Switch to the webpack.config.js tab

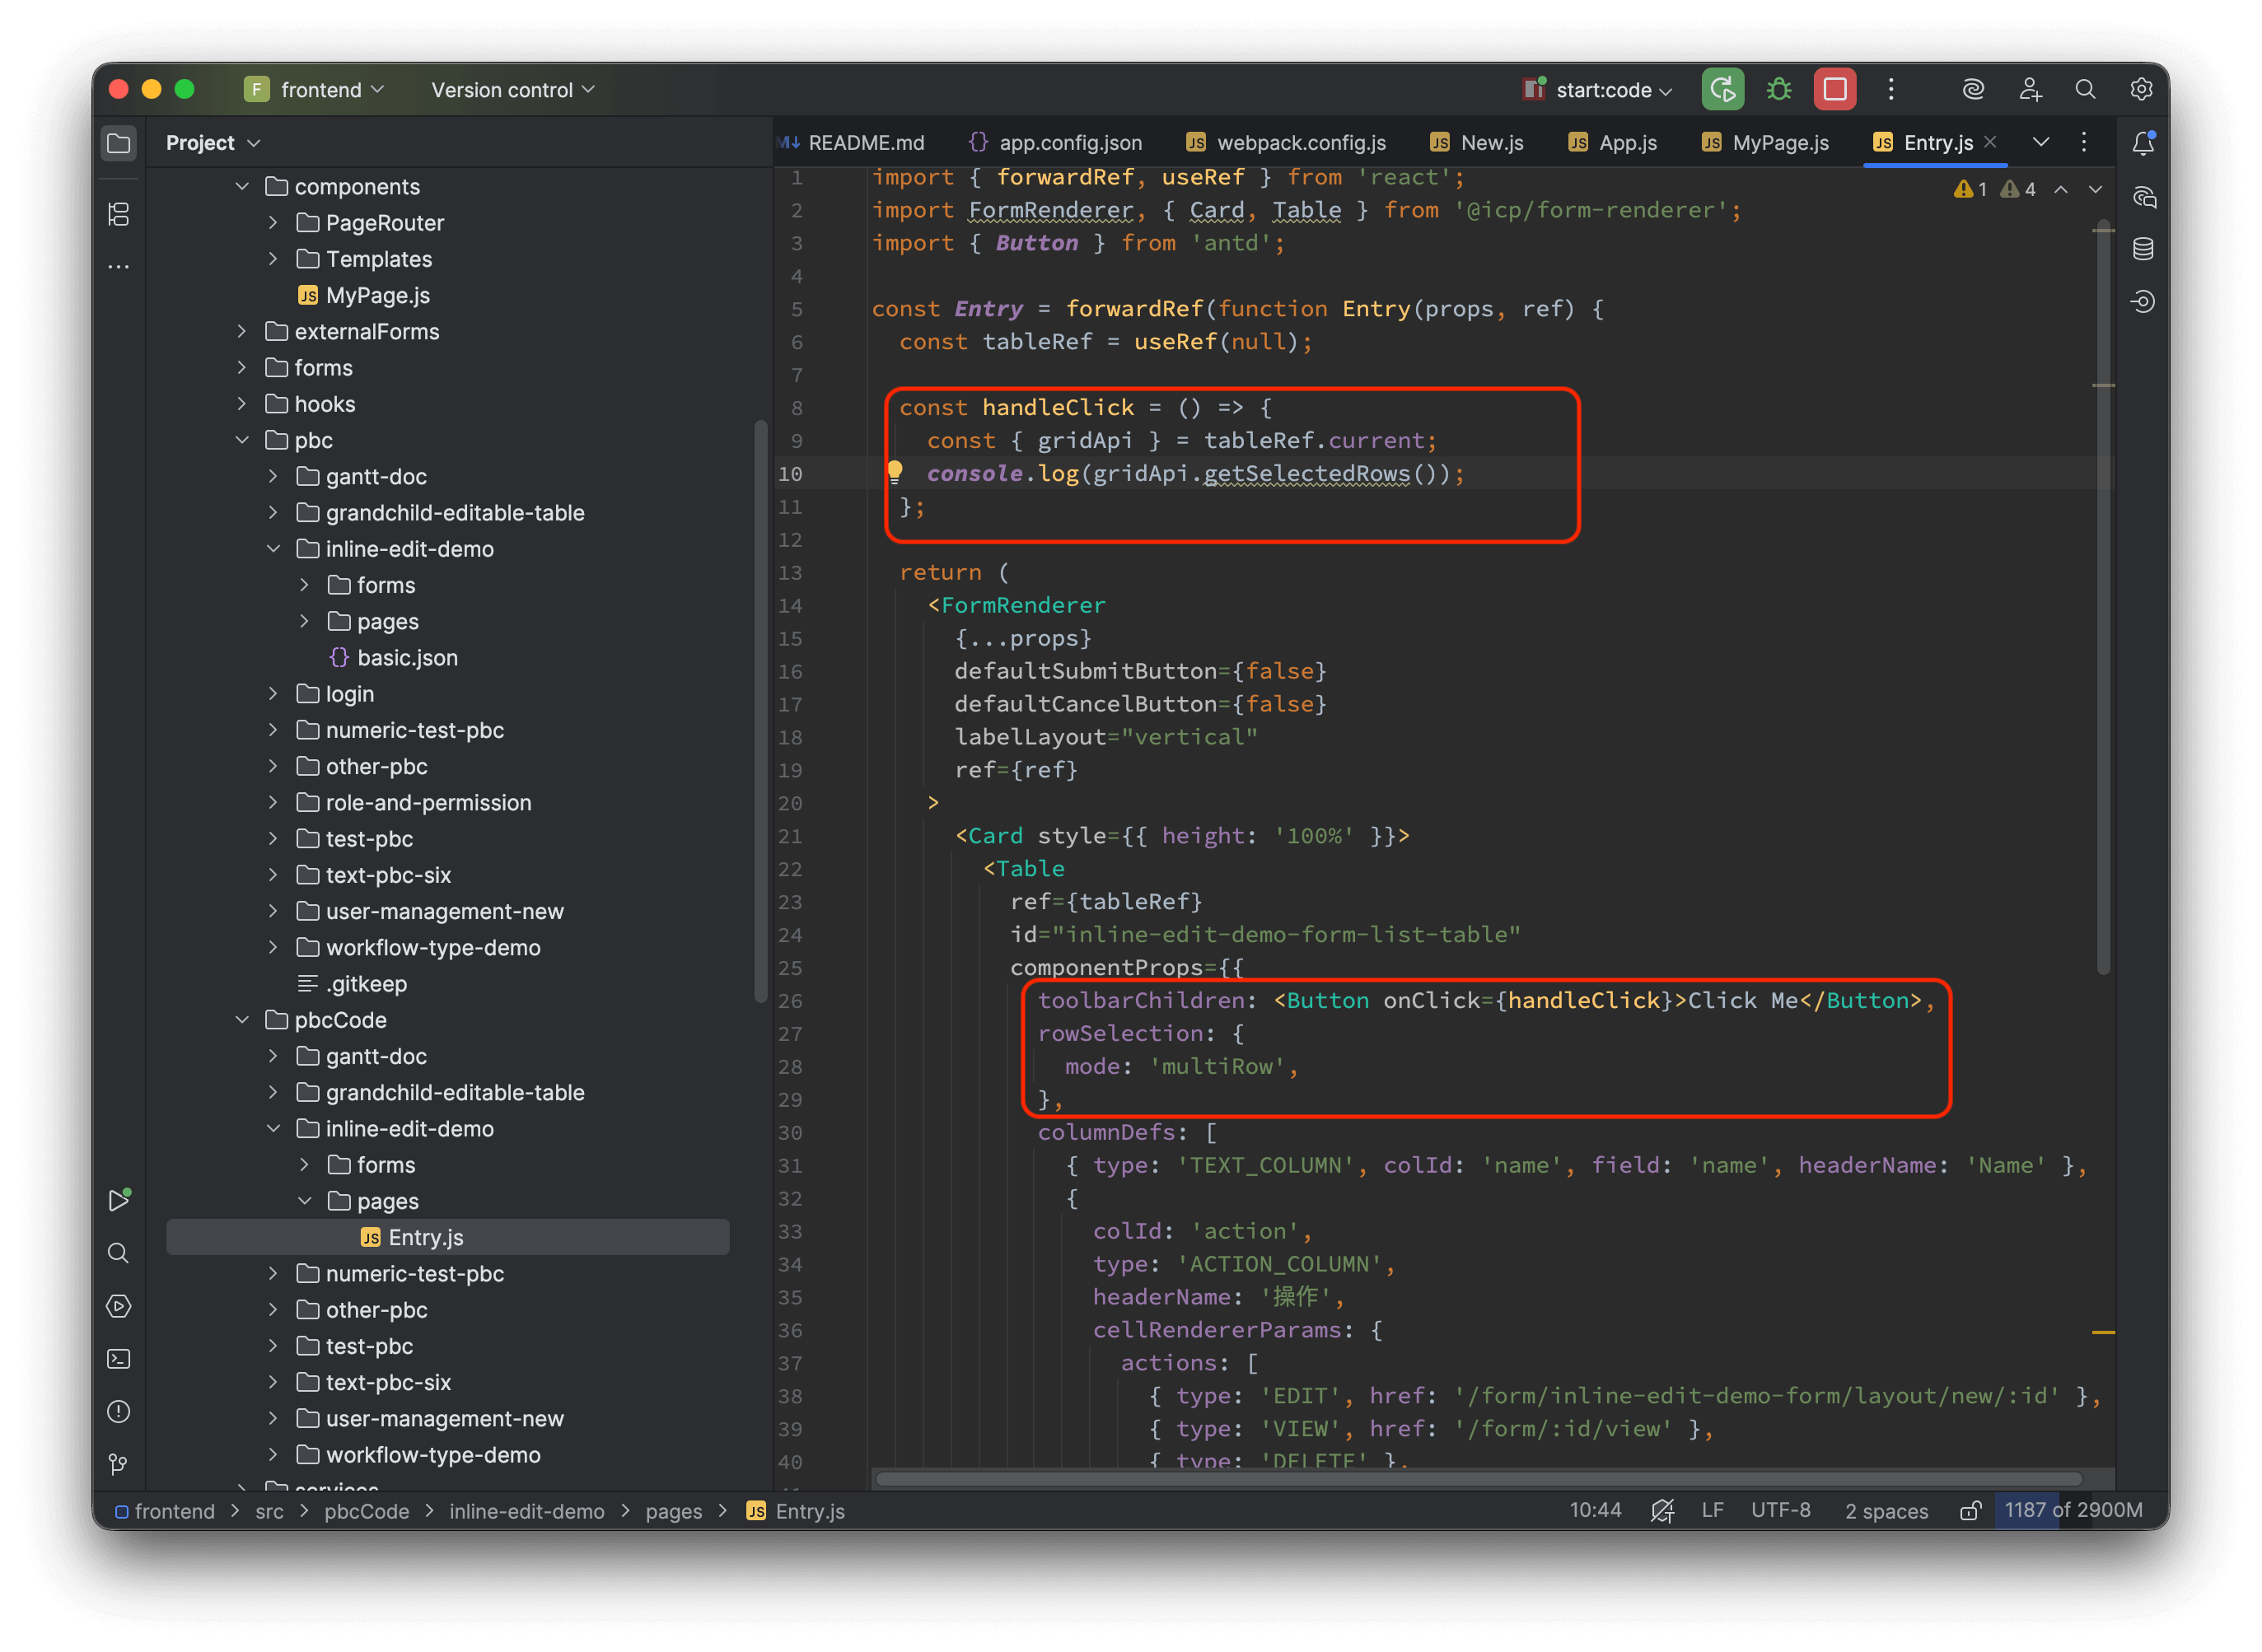pos(1286,142)
